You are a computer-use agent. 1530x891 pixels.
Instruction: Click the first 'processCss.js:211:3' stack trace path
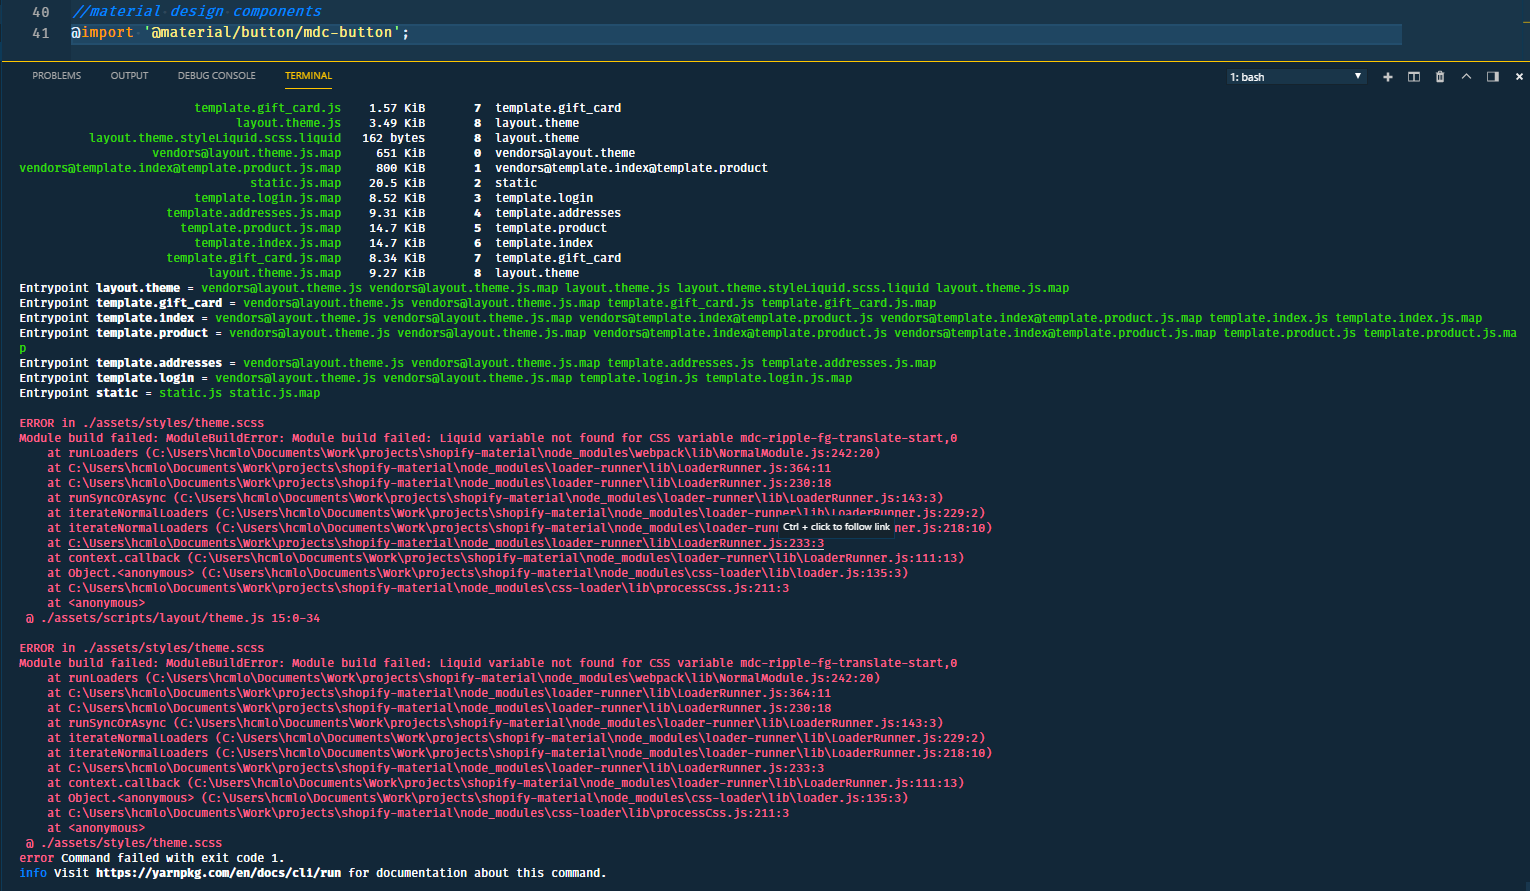click(x=429, y=588)
